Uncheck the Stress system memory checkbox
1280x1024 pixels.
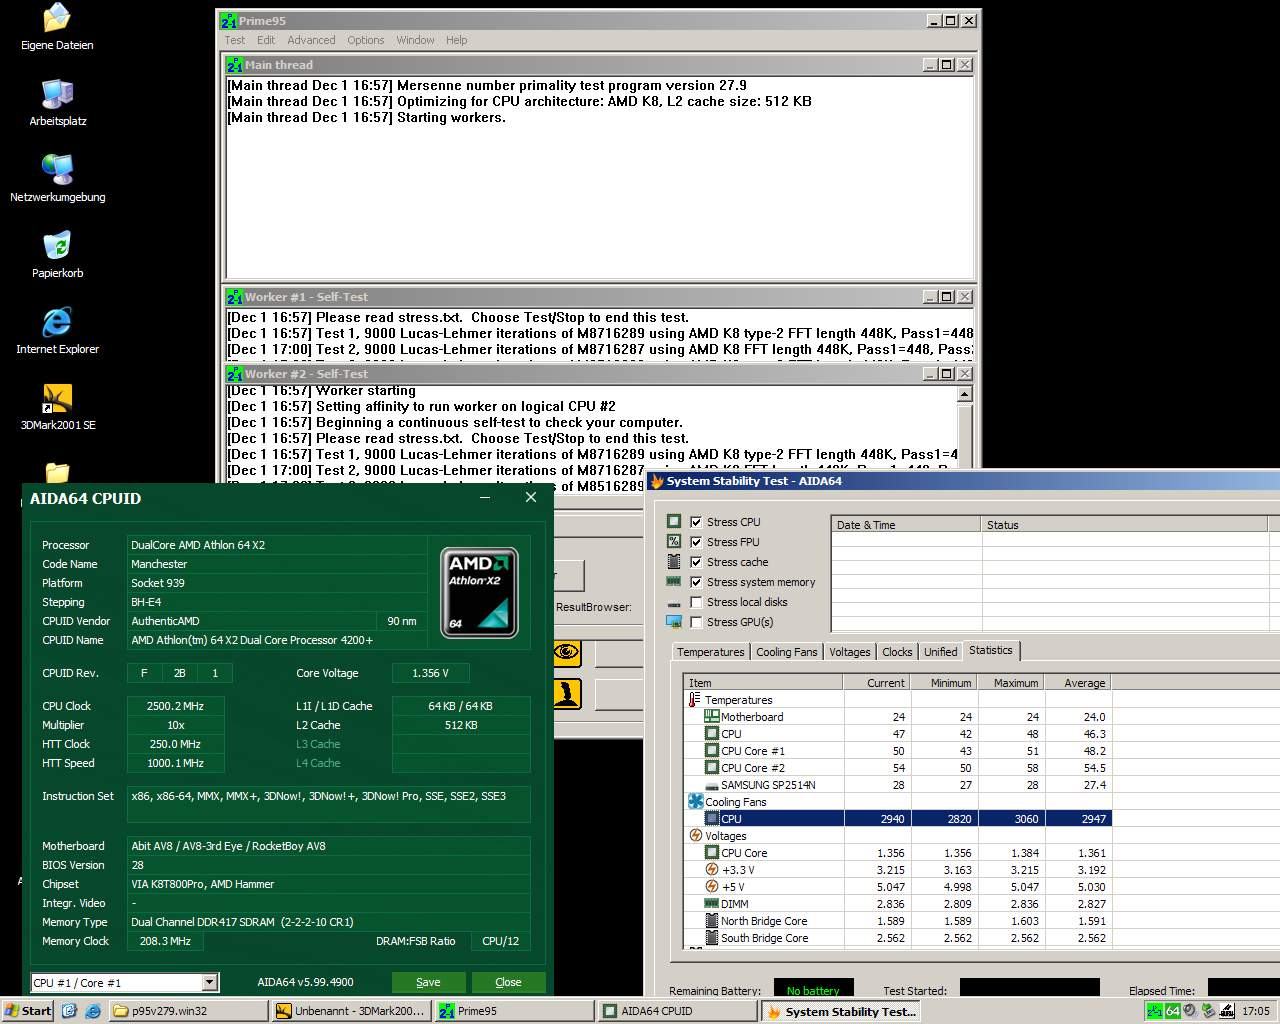click(x=696, y=582)
